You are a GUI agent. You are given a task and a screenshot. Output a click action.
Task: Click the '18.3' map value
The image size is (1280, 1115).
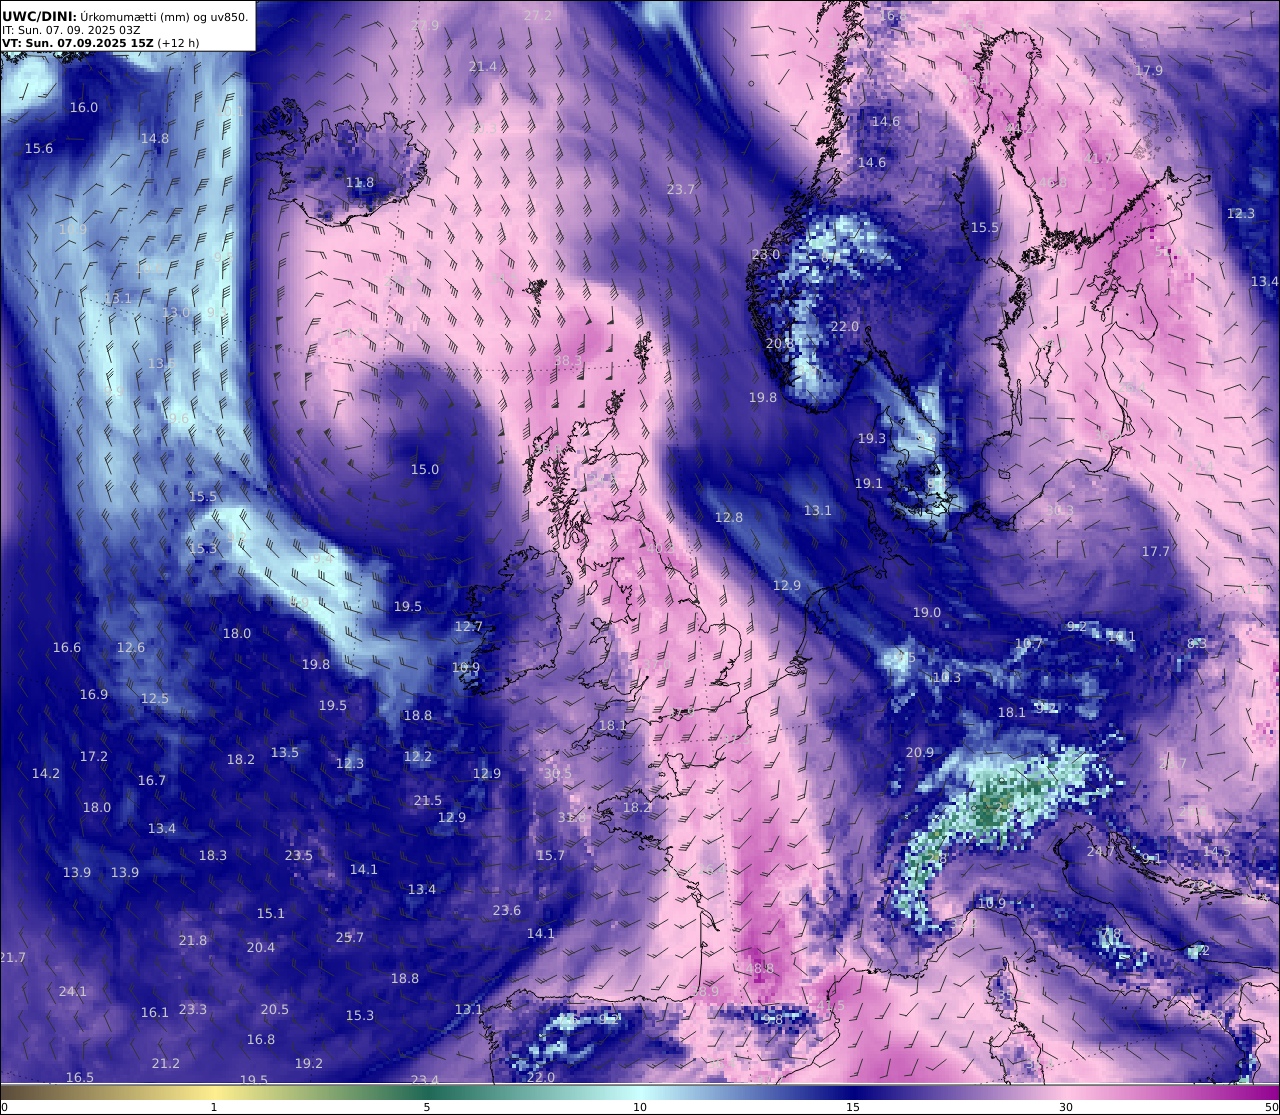coord(213,856)
